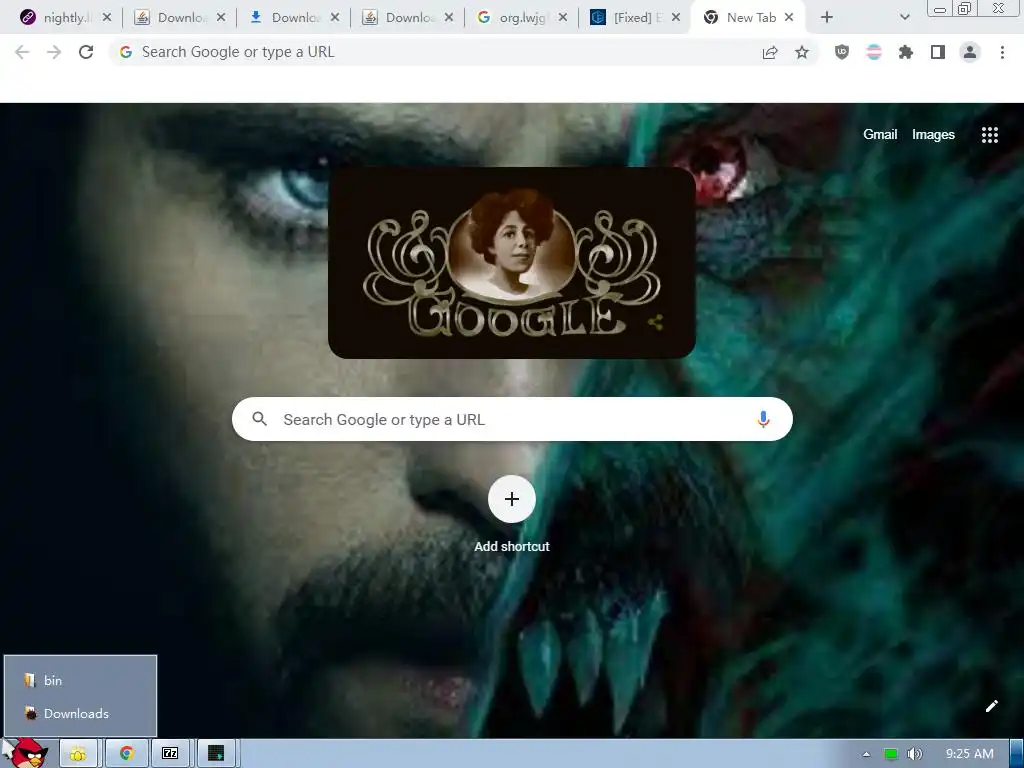Open the Extensions puzzle piece menu
The height and width of the screenshot is (768, 1024).
click(x=906, y=52)
